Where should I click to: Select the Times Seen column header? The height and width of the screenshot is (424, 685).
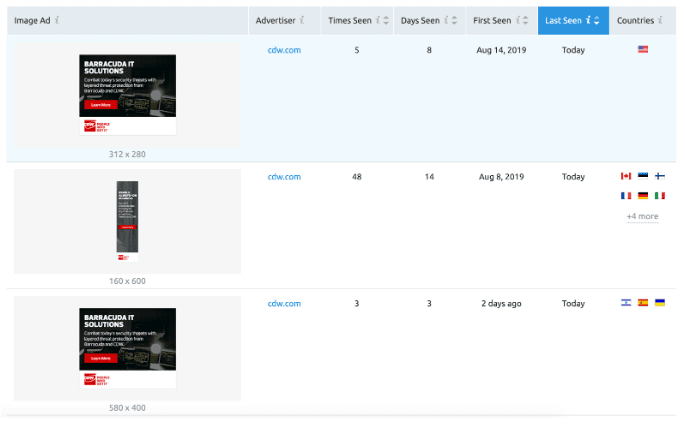point(357,21)
